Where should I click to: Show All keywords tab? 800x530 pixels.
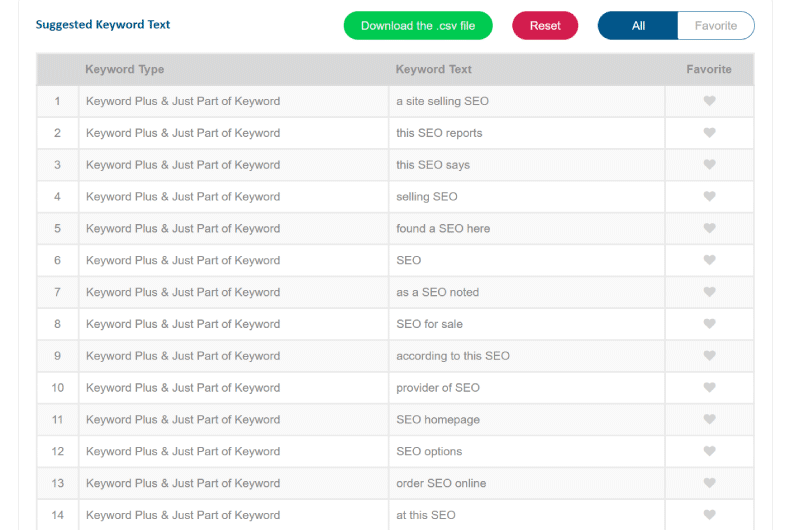pos(638,26)
